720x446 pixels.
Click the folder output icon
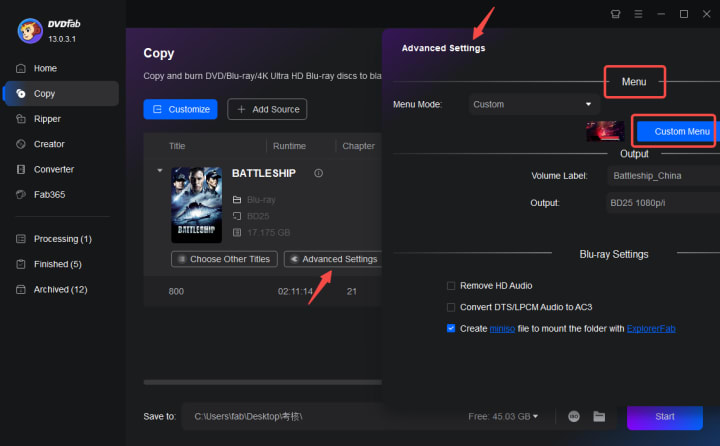click(x=599, y=417)
